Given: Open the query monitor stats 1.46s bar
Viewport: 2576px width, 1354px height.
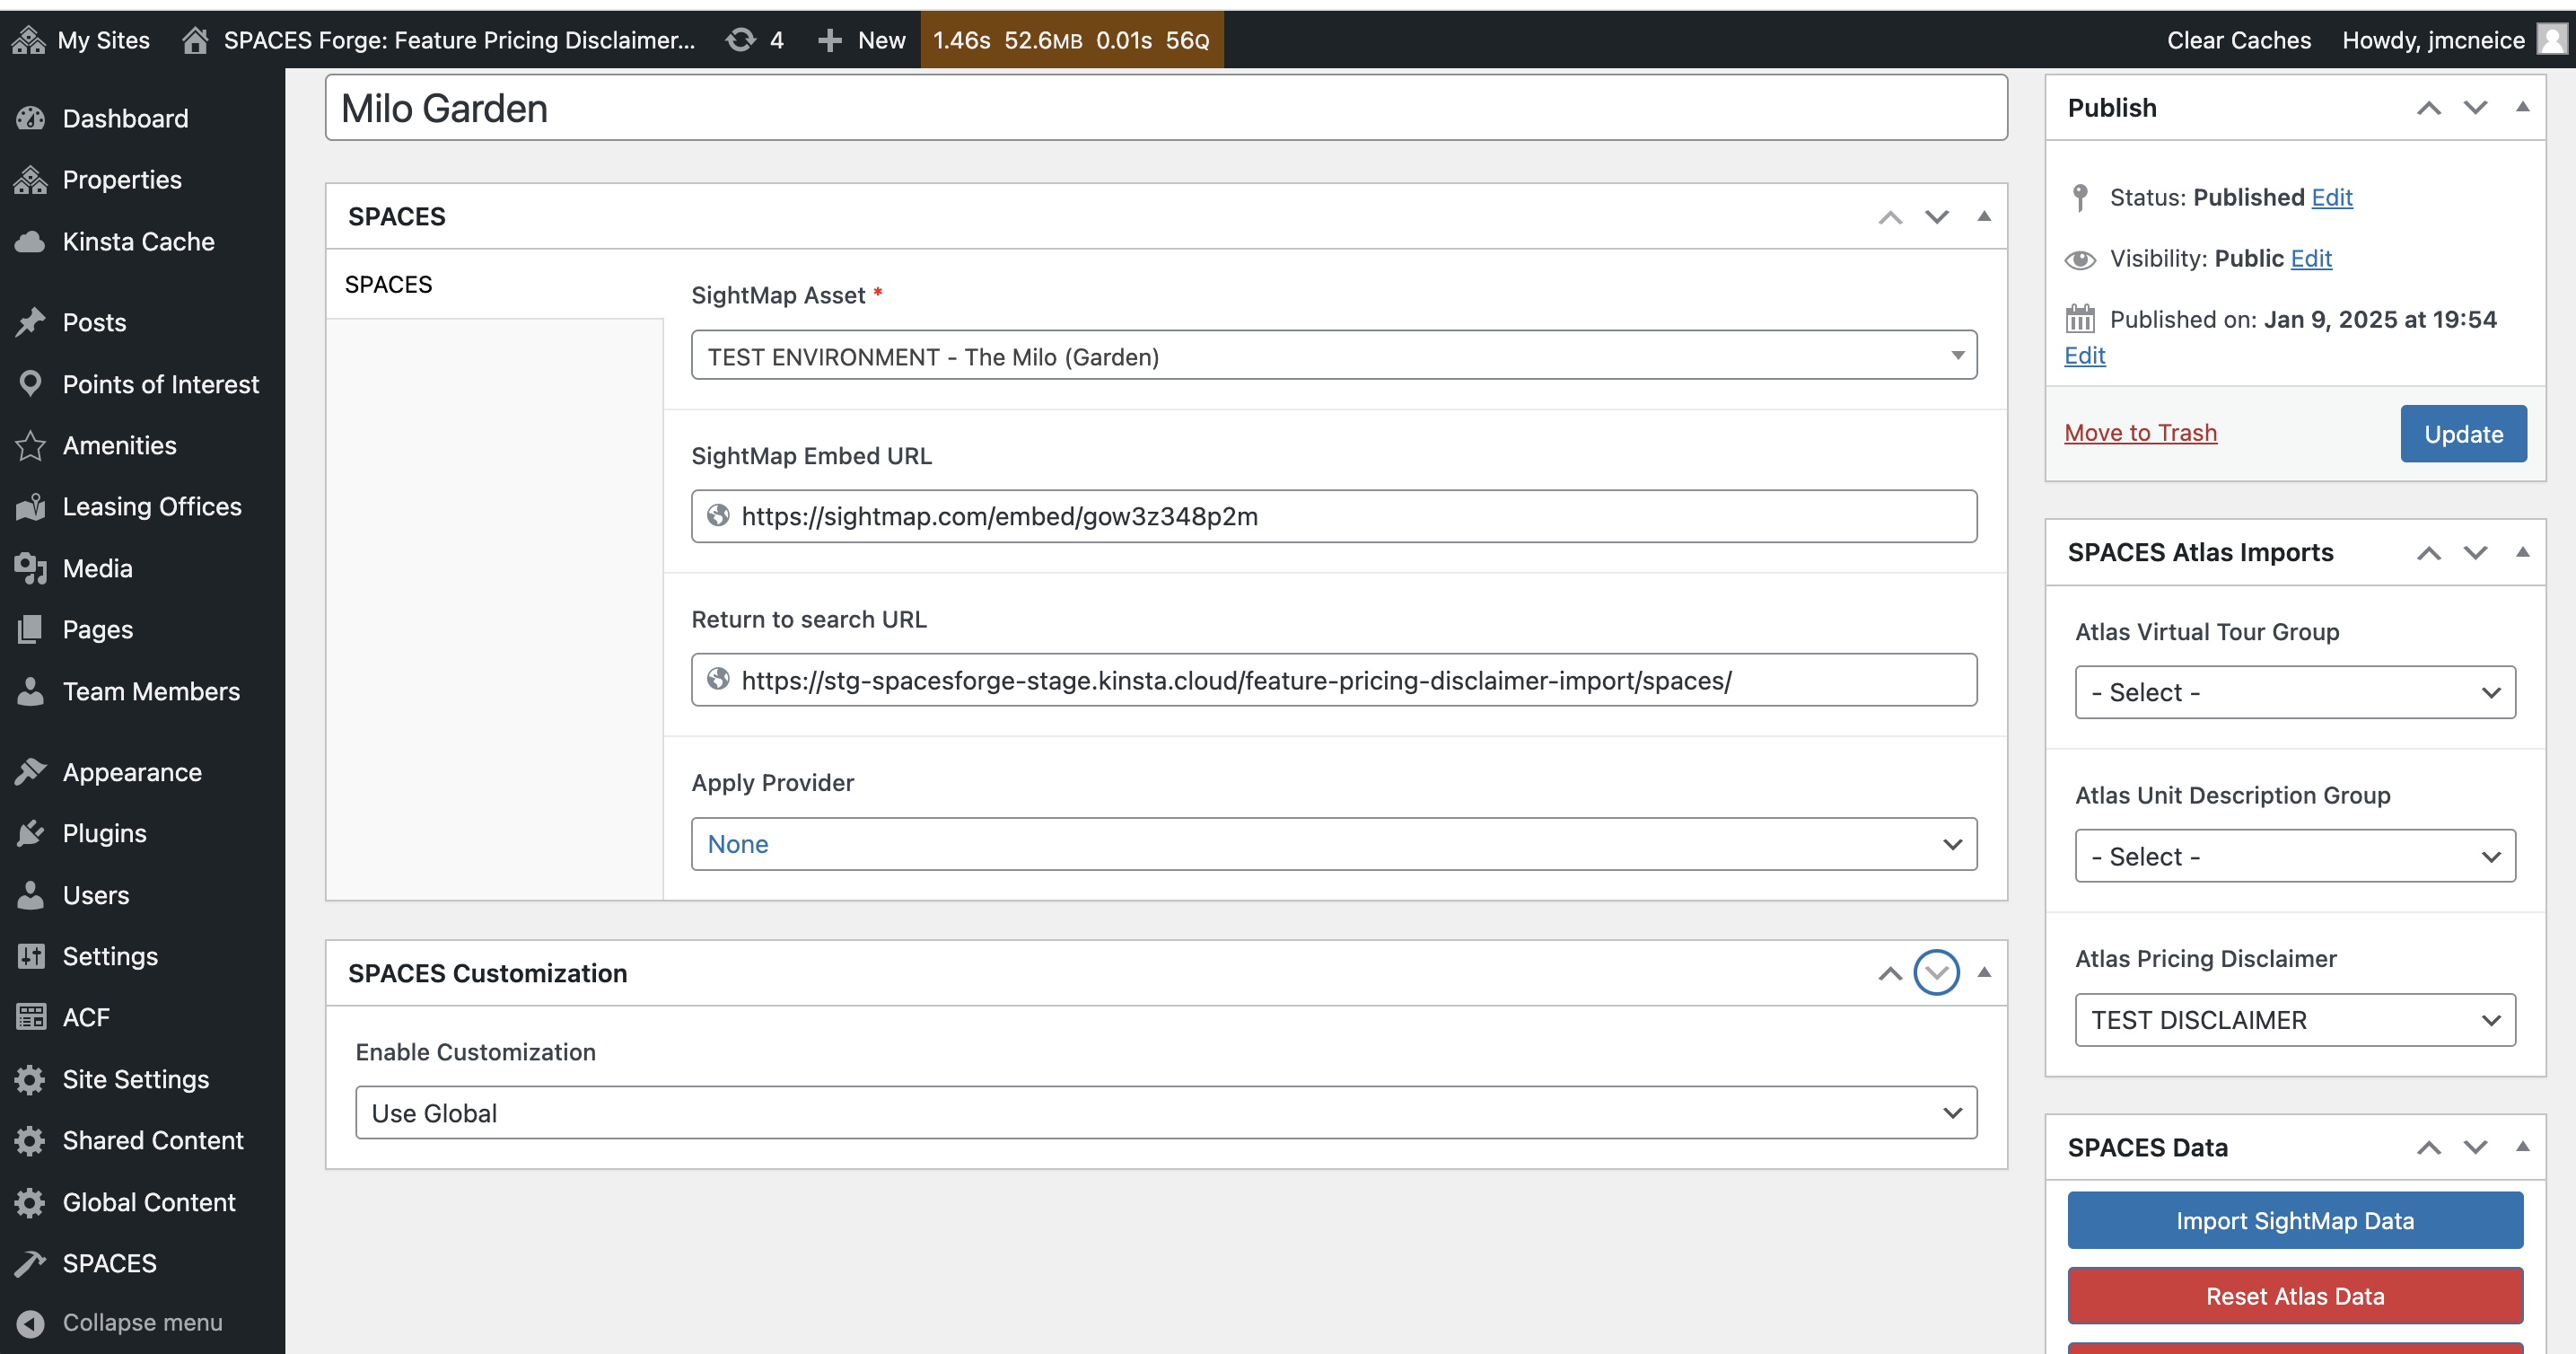Looking at the screenshot, I should click(1072, 40).
